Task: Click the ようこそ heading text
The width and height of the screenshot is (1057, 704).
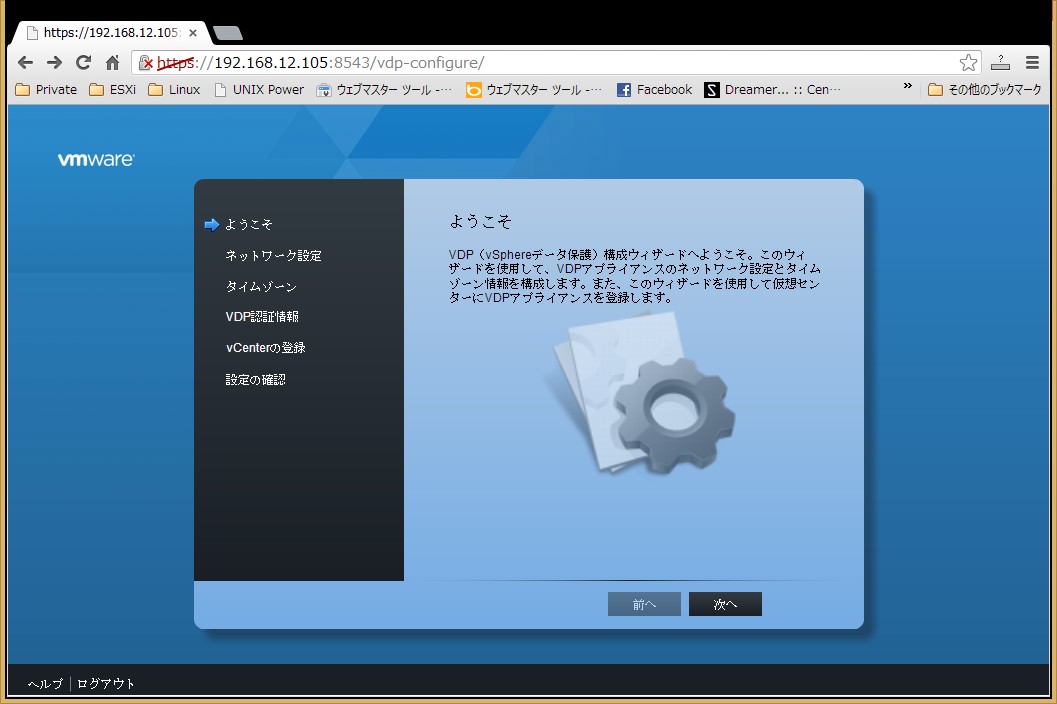Action: [x=481, y=221]
